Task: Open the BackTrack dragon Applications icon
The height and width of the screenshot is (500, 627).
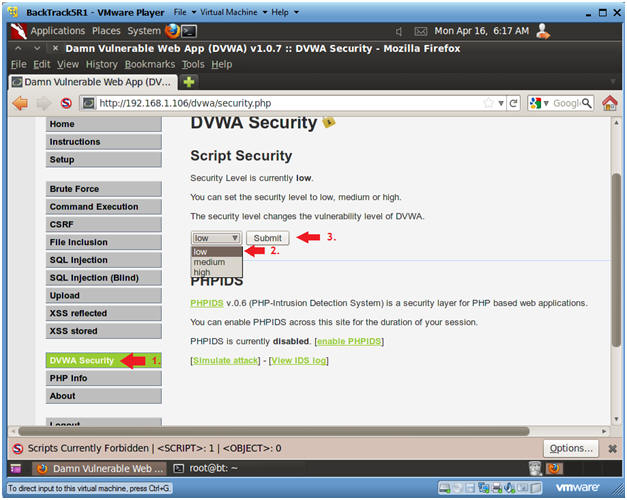Action: click(18, 31)
